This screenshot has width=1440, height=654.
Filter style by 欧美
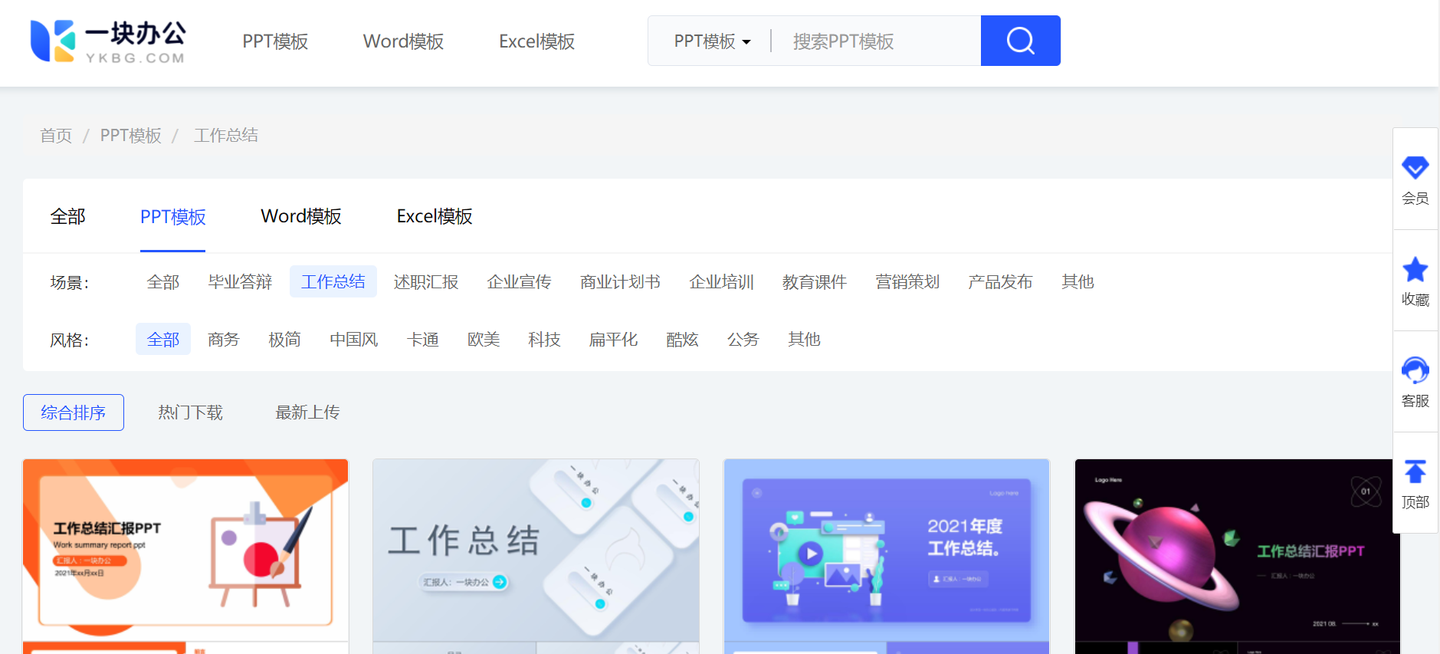click(484, 339)
